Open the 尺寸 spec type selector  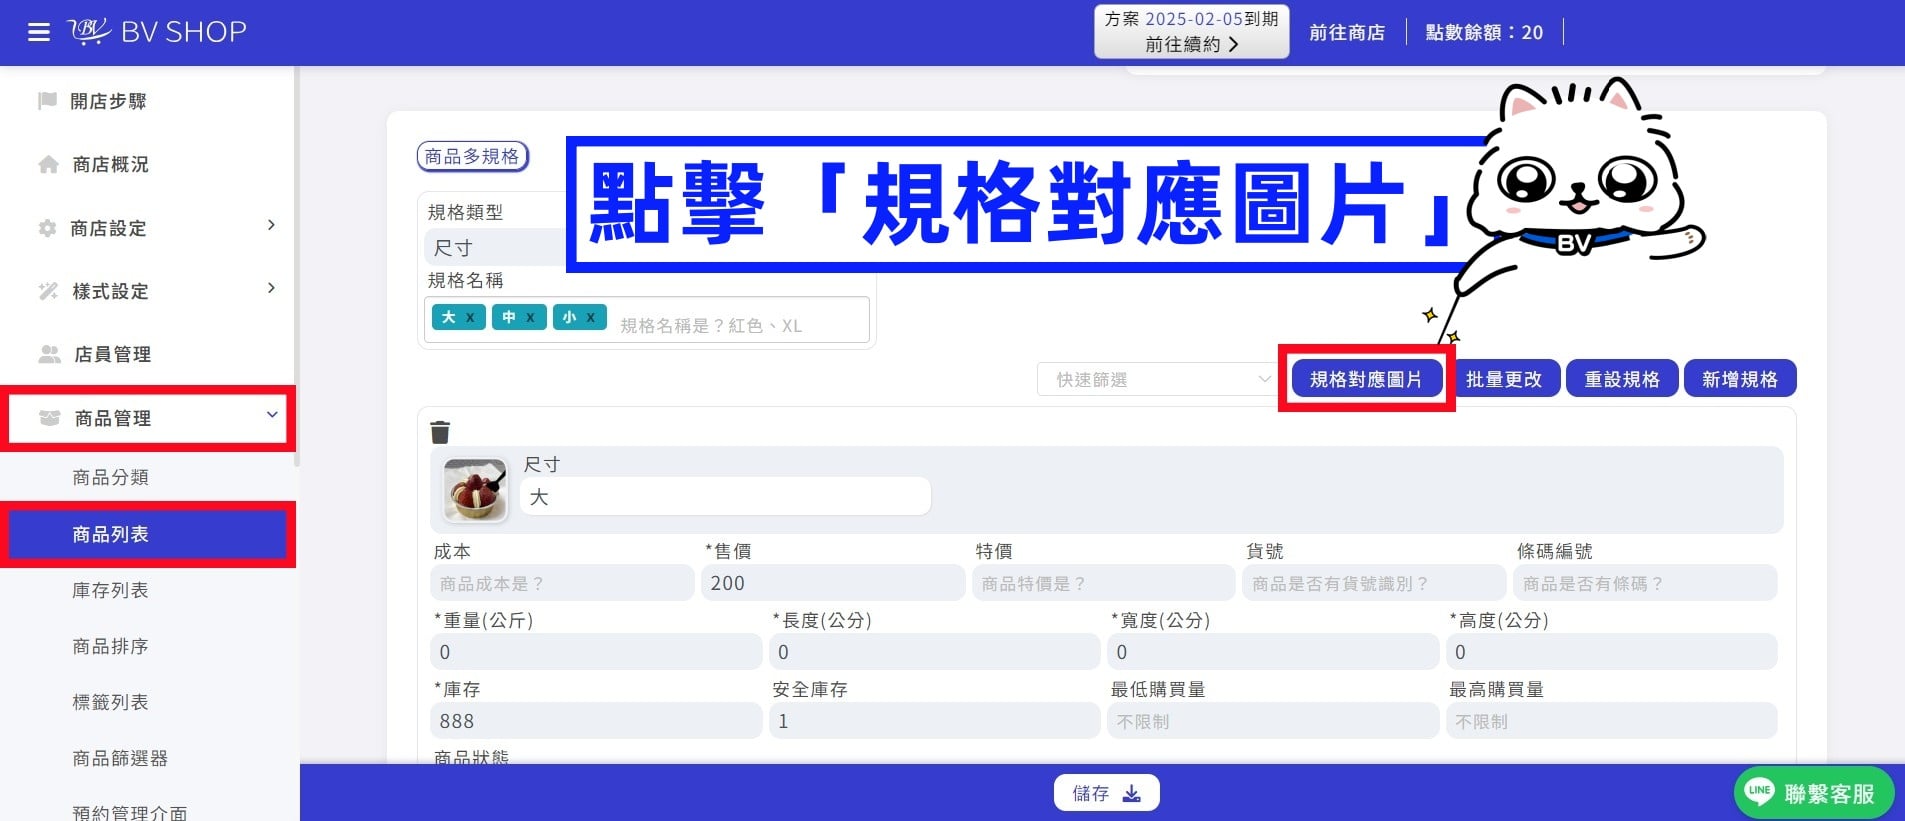[496, 247]
